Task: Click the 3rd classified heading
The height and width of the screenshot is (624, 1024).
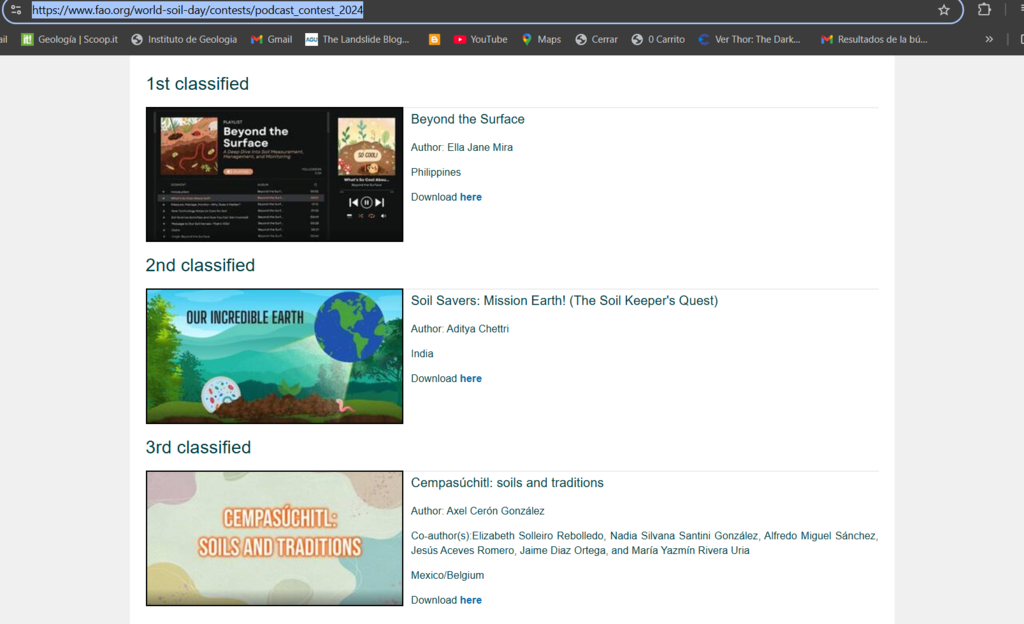Action: [198, 448]
